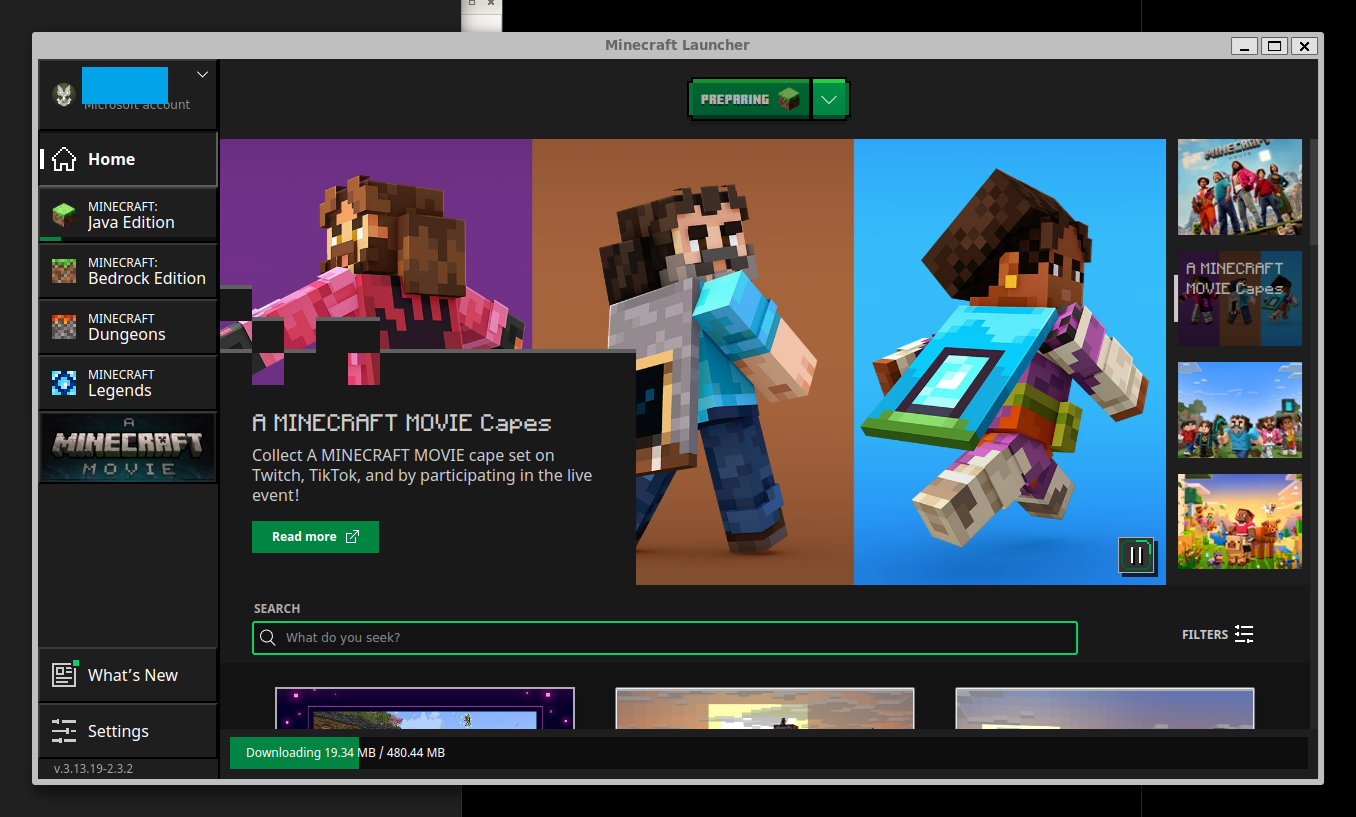Open the What's New section
This screenshot has width=1356, height=817.
(x=128, y=675)
